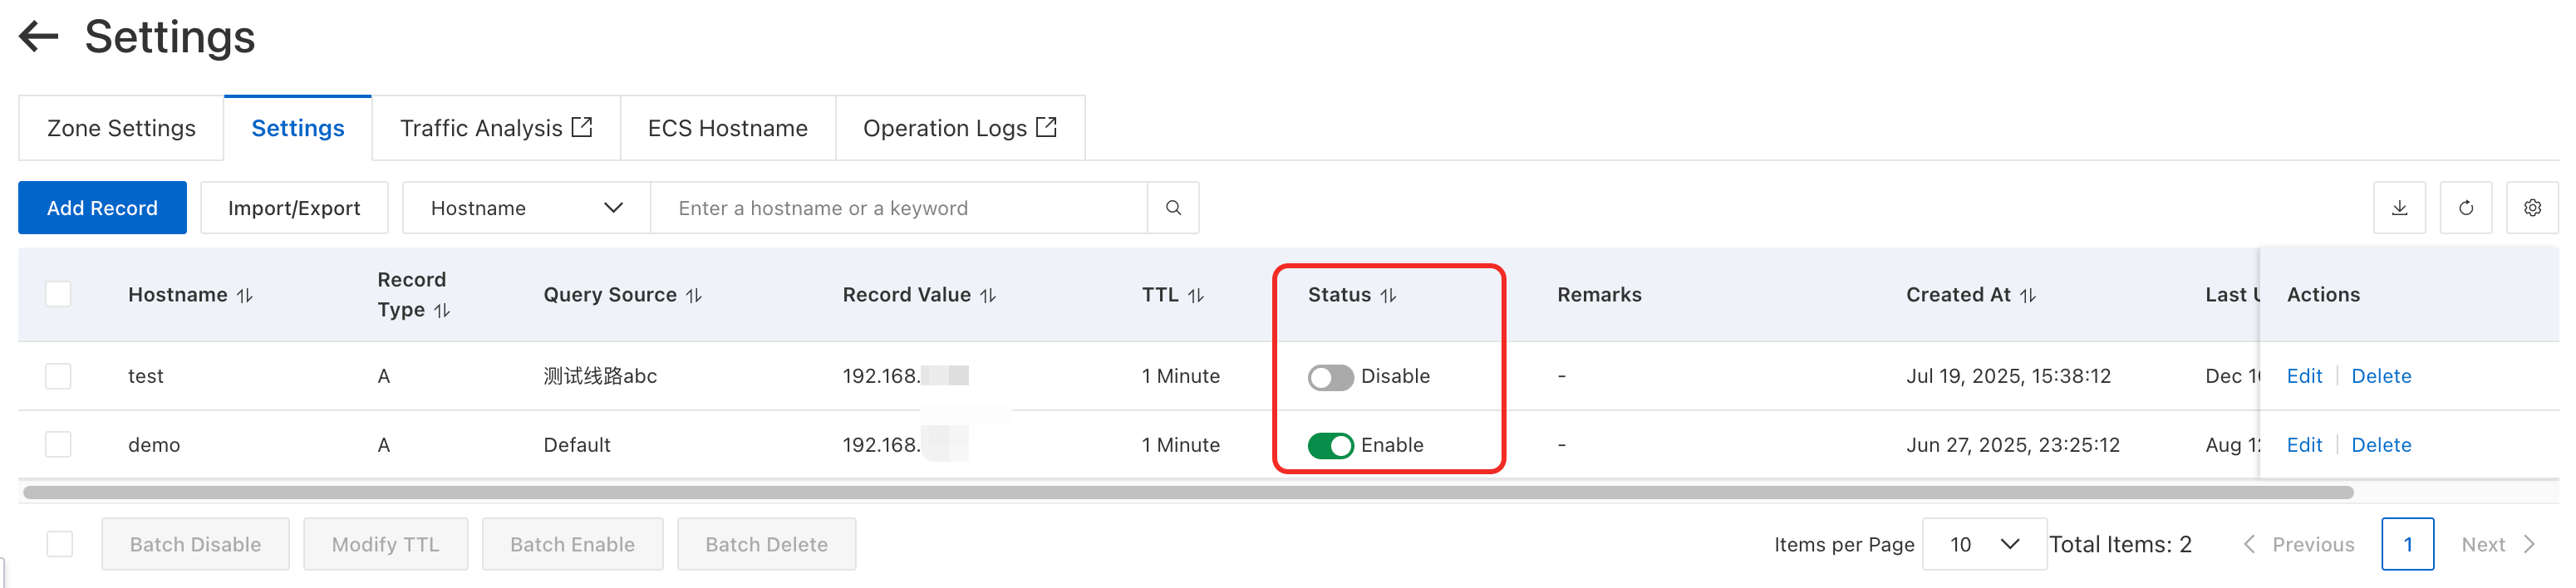2576x588 pixels.
Task: Check the checkbox for the test record
Action: click(59, 377)
